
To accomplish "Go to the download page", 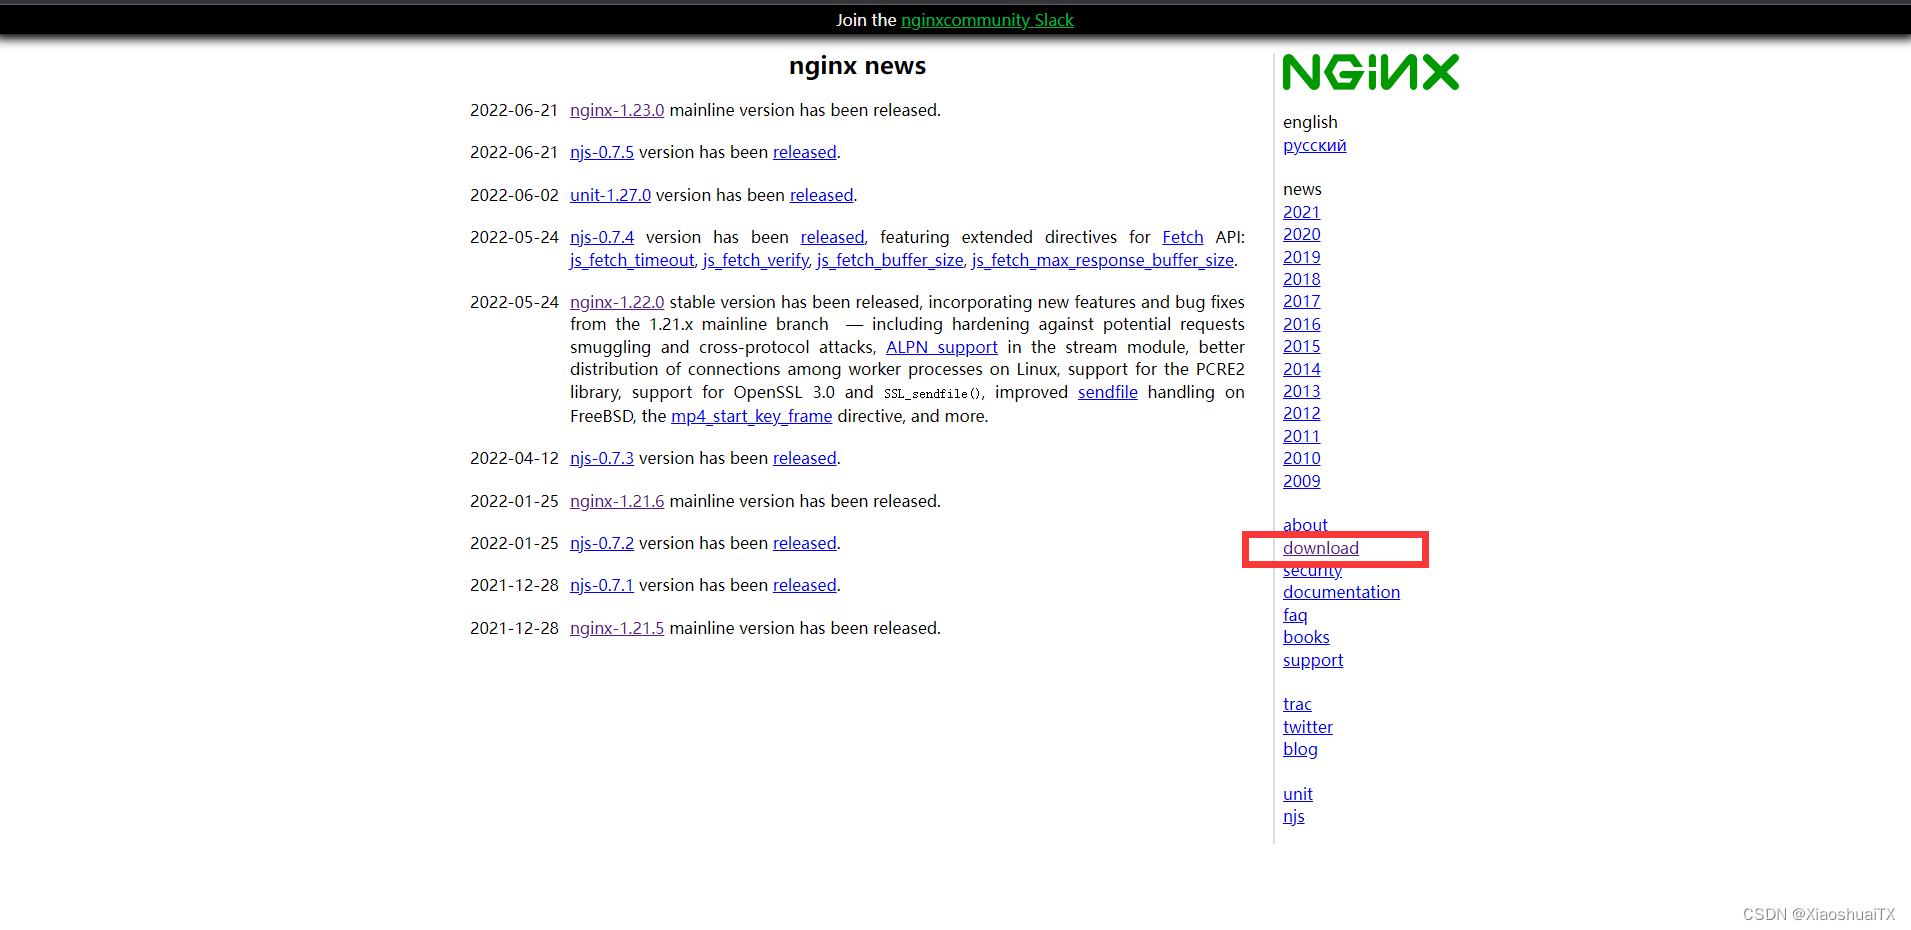I will pyautogui.click(x=1321, y=548).
